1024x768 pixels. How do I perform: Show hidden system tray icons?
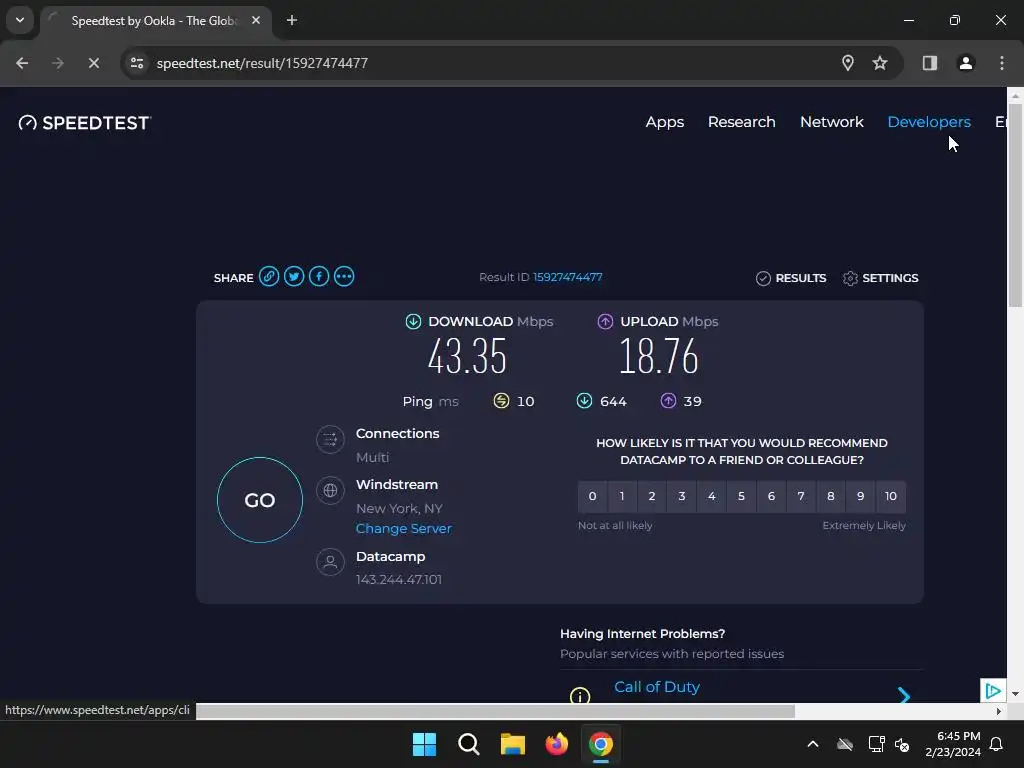pos(813,744)
